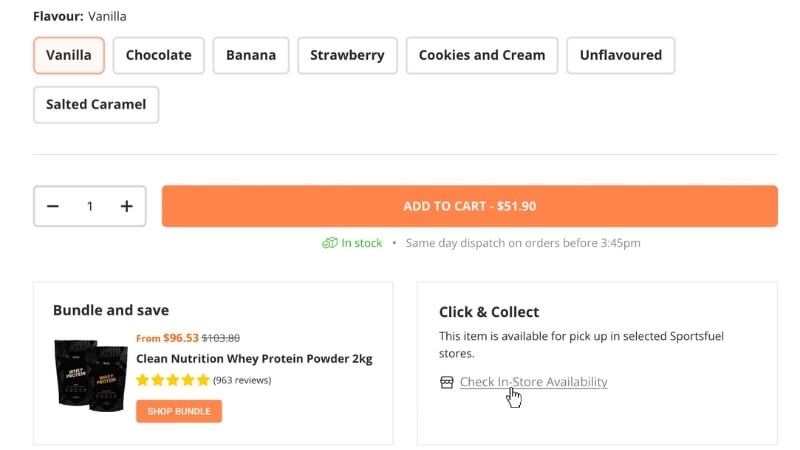Select the Vanilla flavour option
This screenshot has height=450, width=800.
point(69,56)
